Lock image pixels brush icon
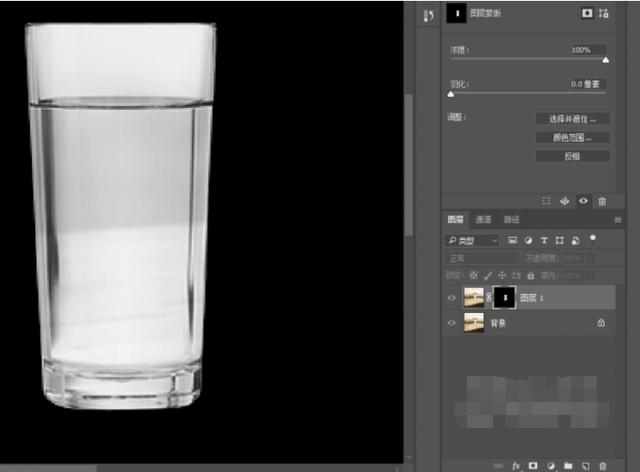 click(x=488, y=276)
